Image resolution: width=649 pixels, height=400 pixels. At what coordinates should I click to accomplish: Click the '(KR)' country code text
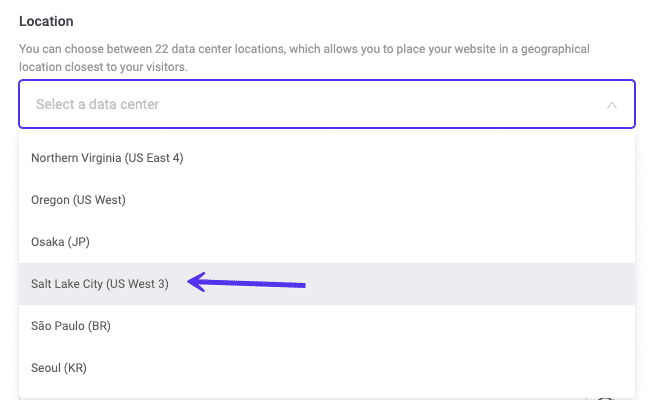[75, 368]
